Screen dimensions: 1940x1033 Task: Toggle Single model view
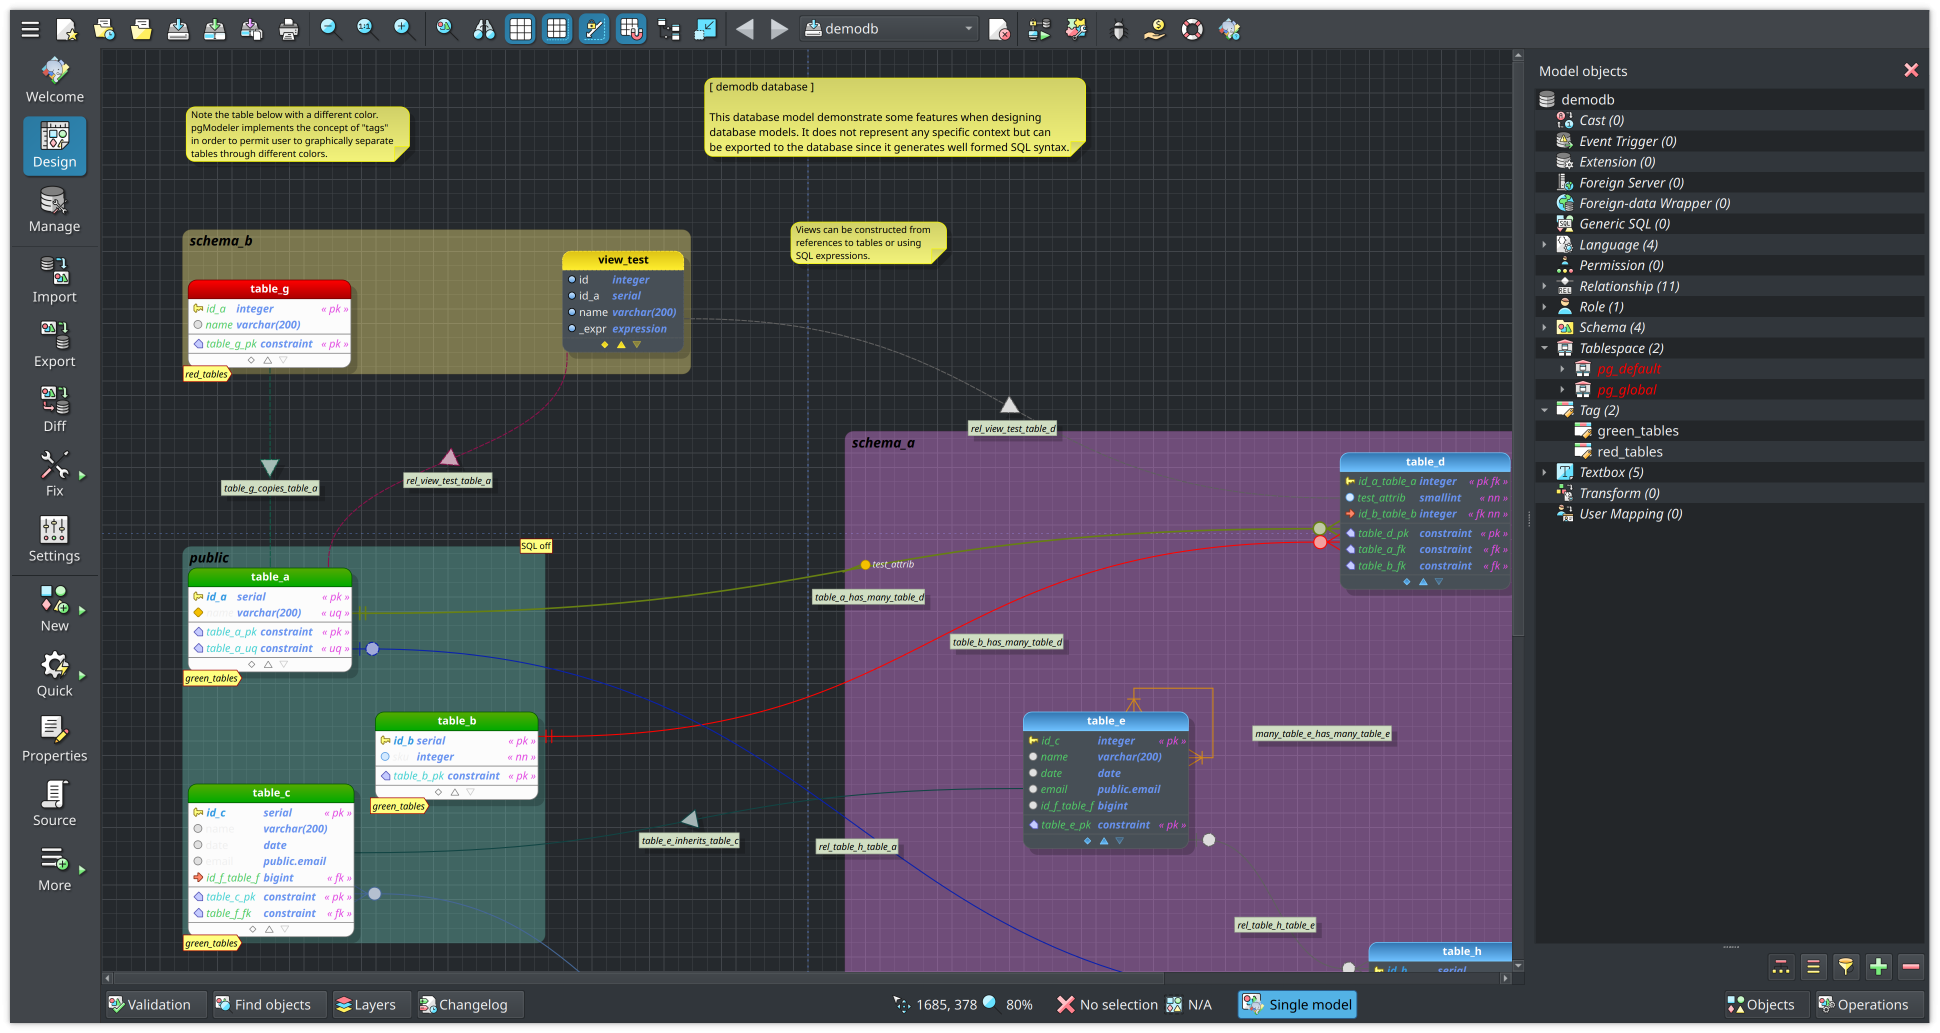[1297, 1004]
